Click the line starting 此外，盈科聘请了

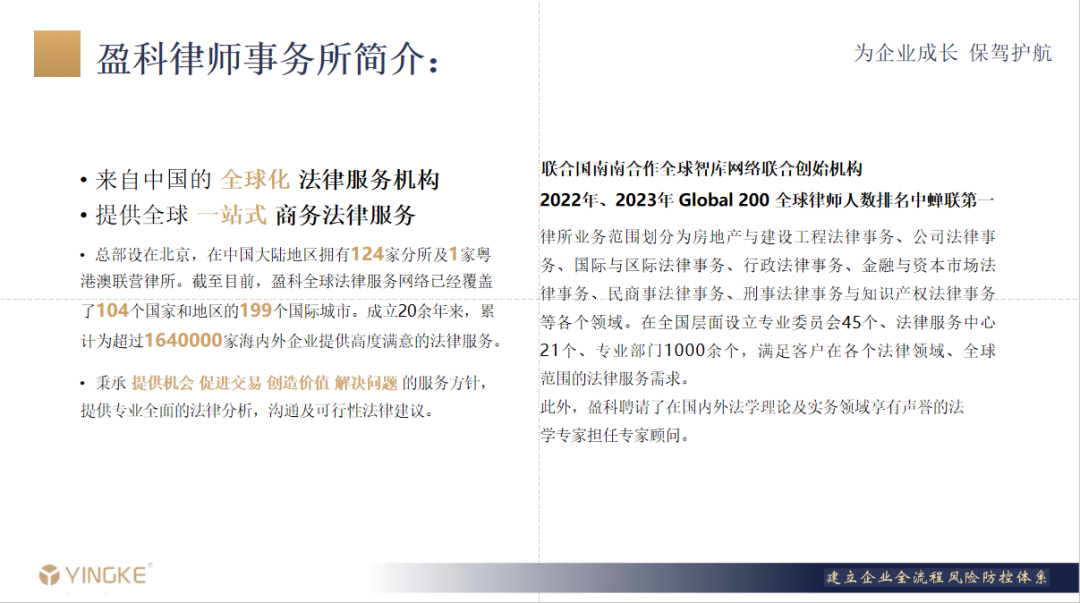[752, 407]
